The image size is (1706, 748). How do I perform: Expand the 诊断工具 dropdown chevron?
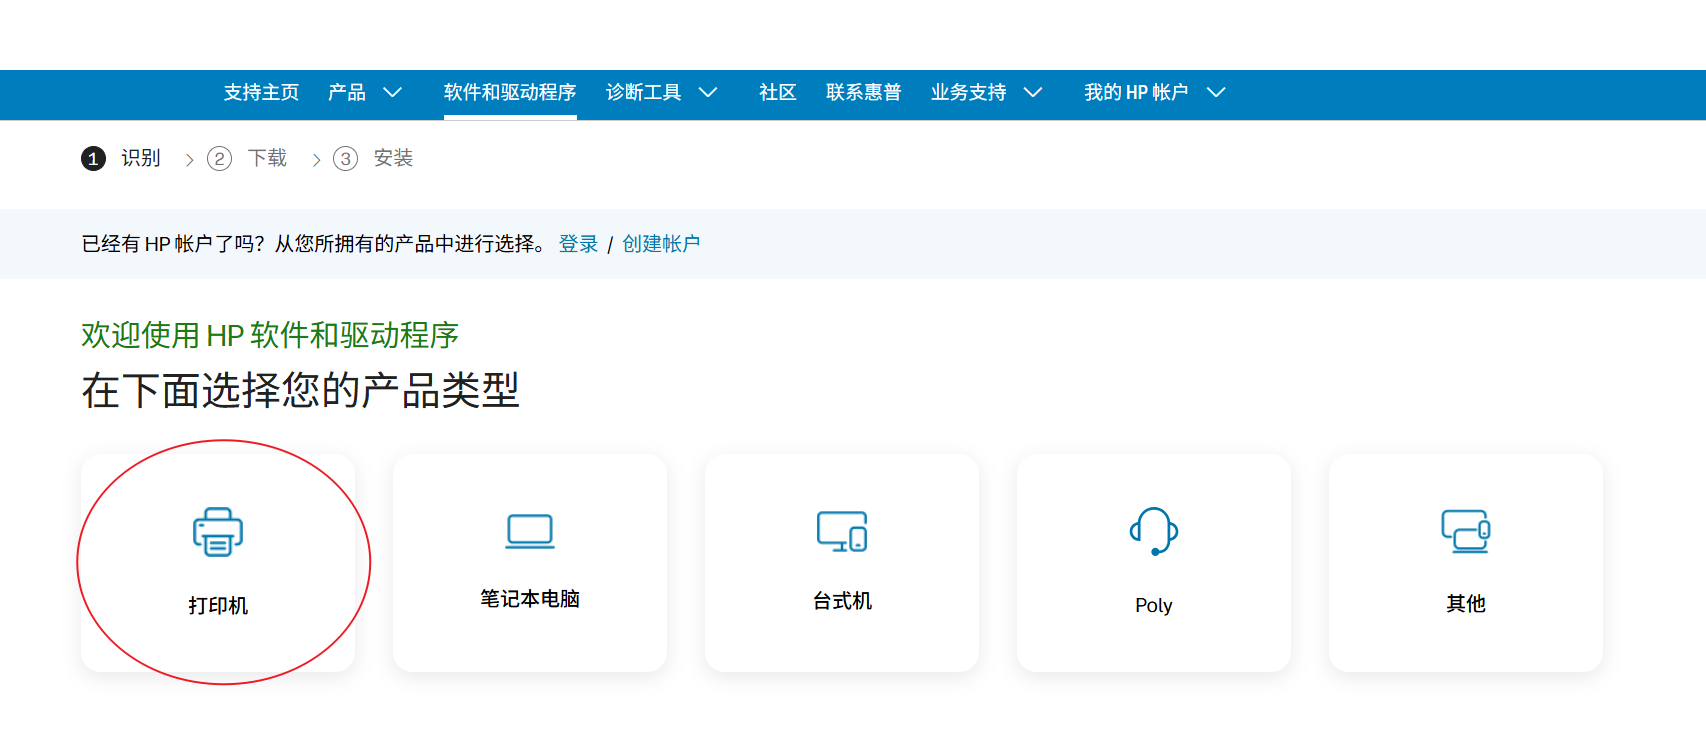click(x=708, y=93)
